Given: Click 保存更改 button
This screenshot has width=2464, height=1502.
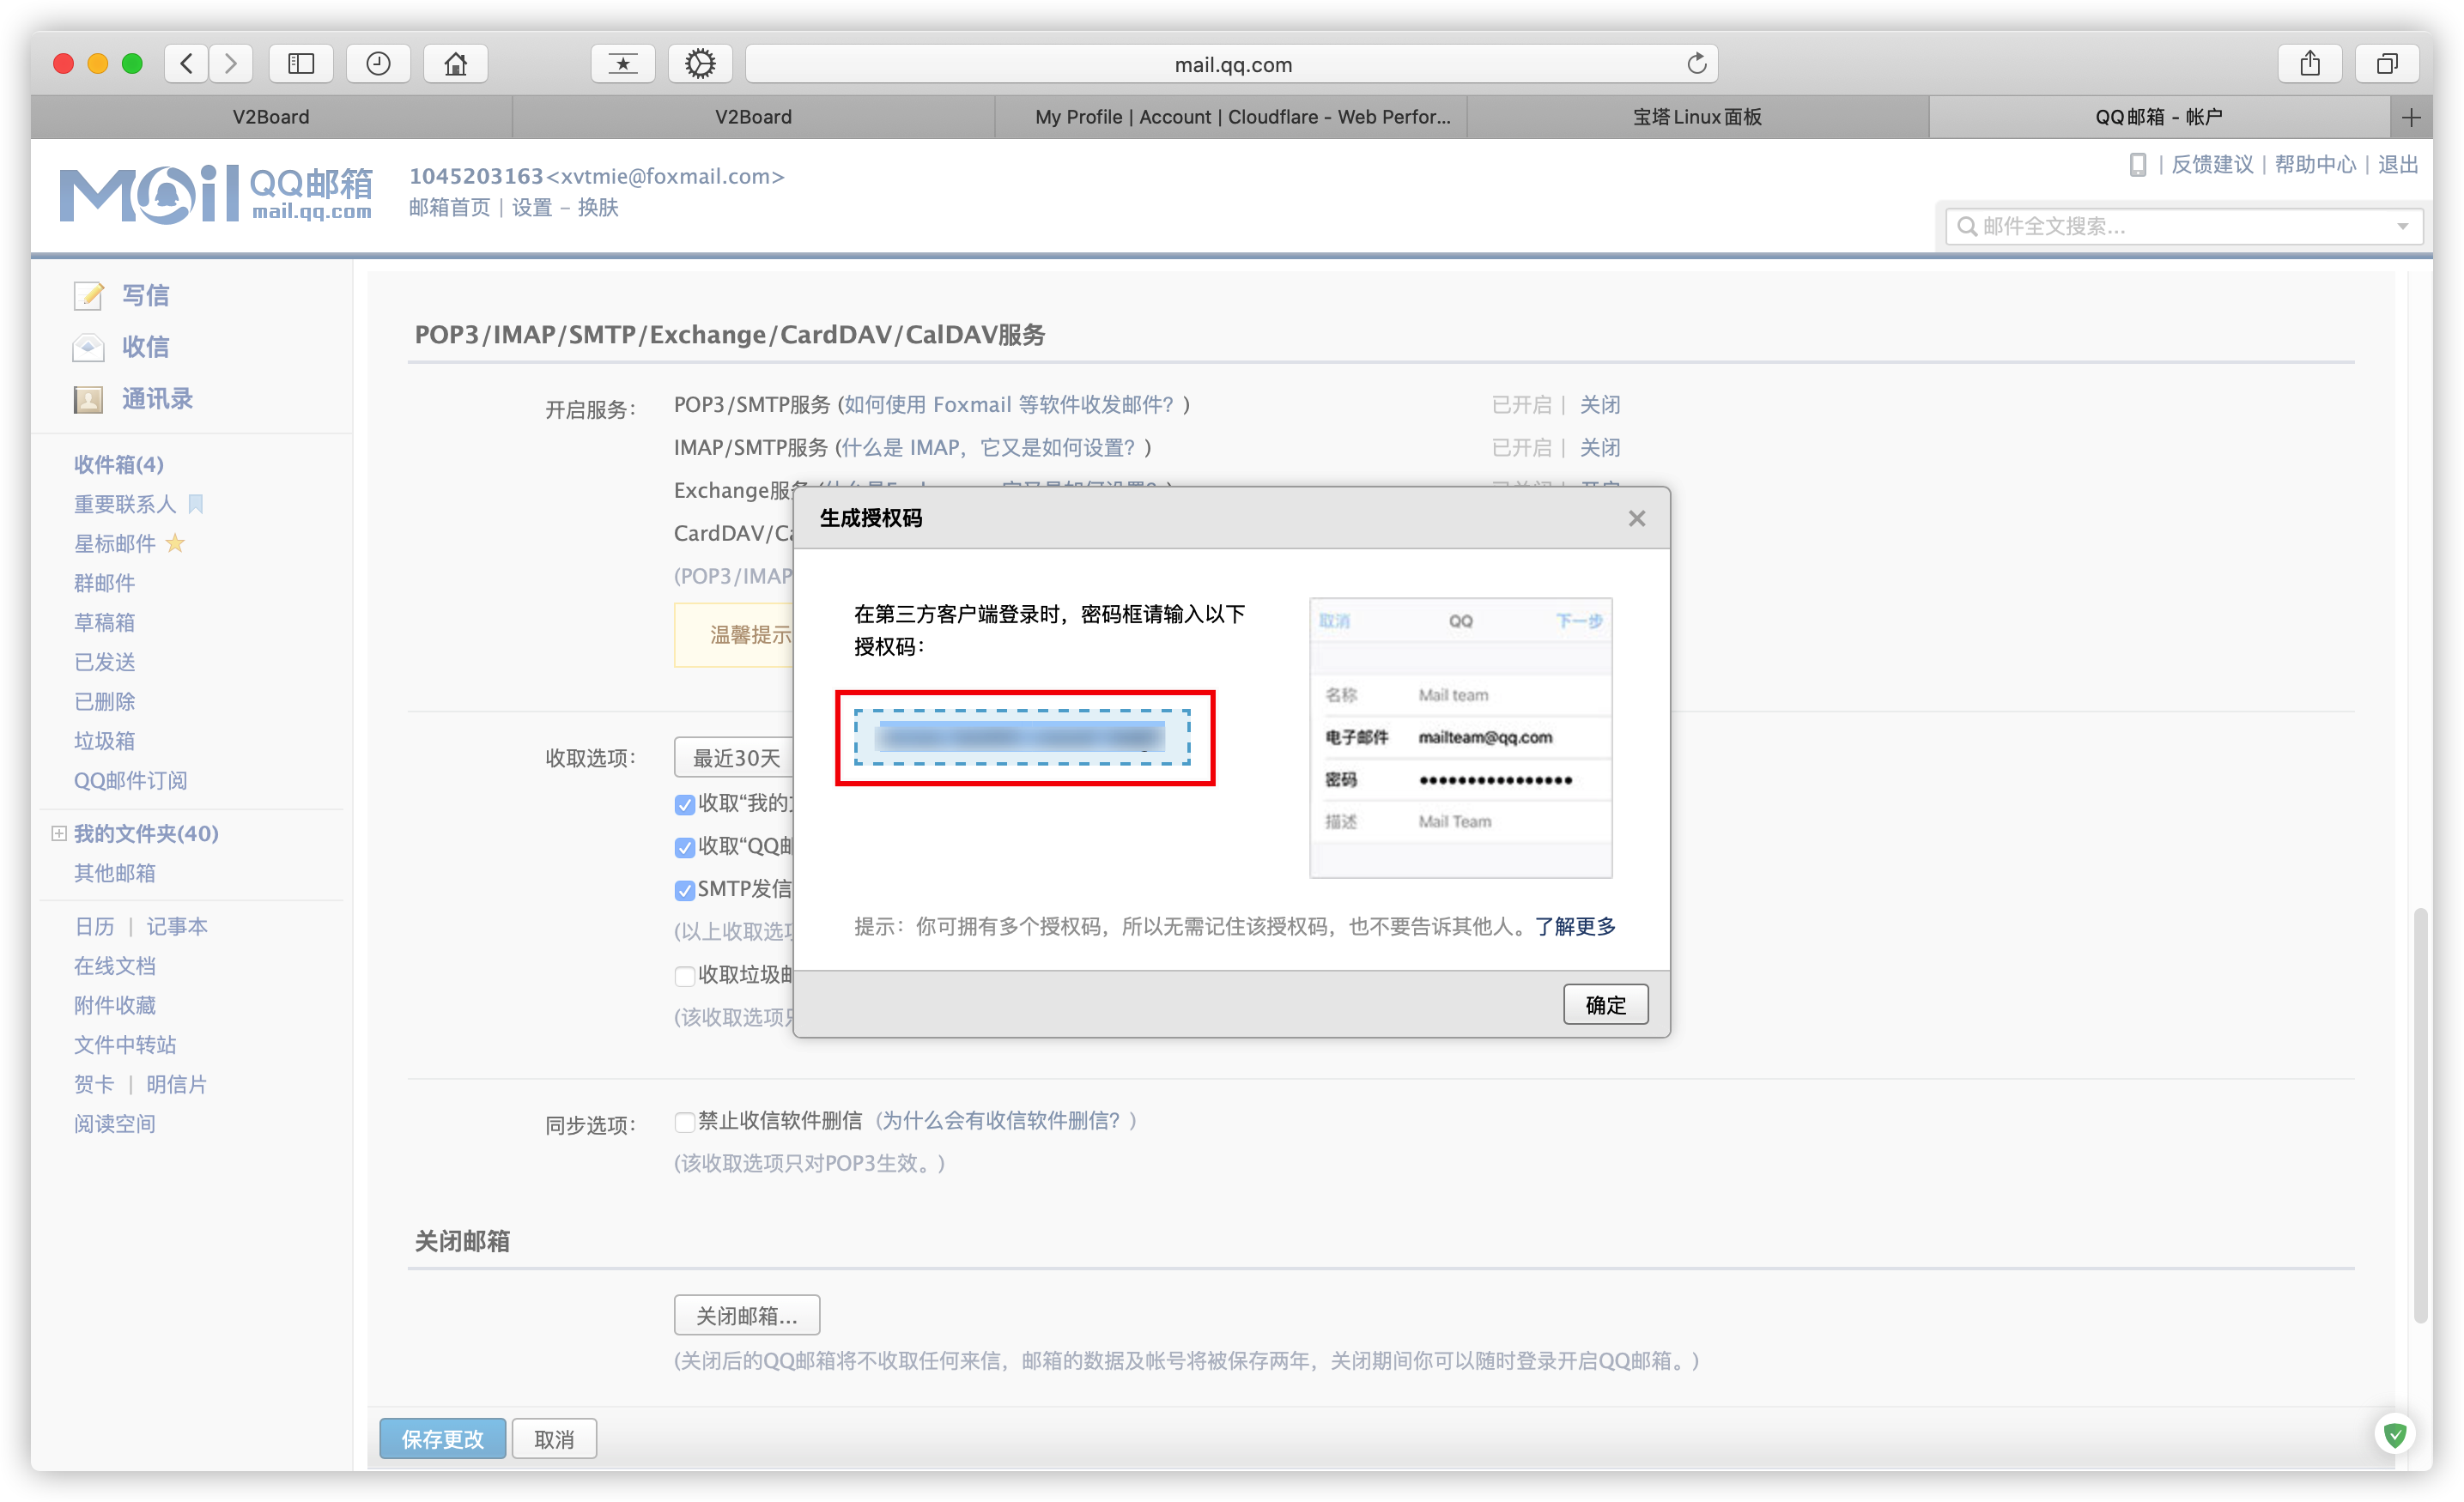Looking at the screenshot, I should 442,1438.
